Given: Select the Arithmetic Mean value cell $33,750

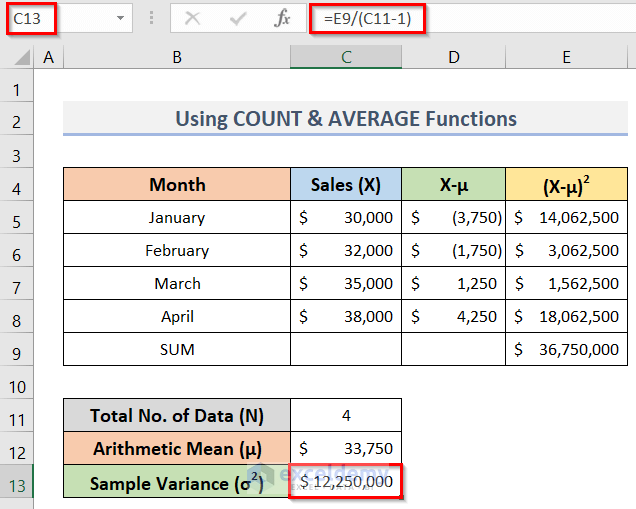Looking at the screenshot, I should point(346,448).
